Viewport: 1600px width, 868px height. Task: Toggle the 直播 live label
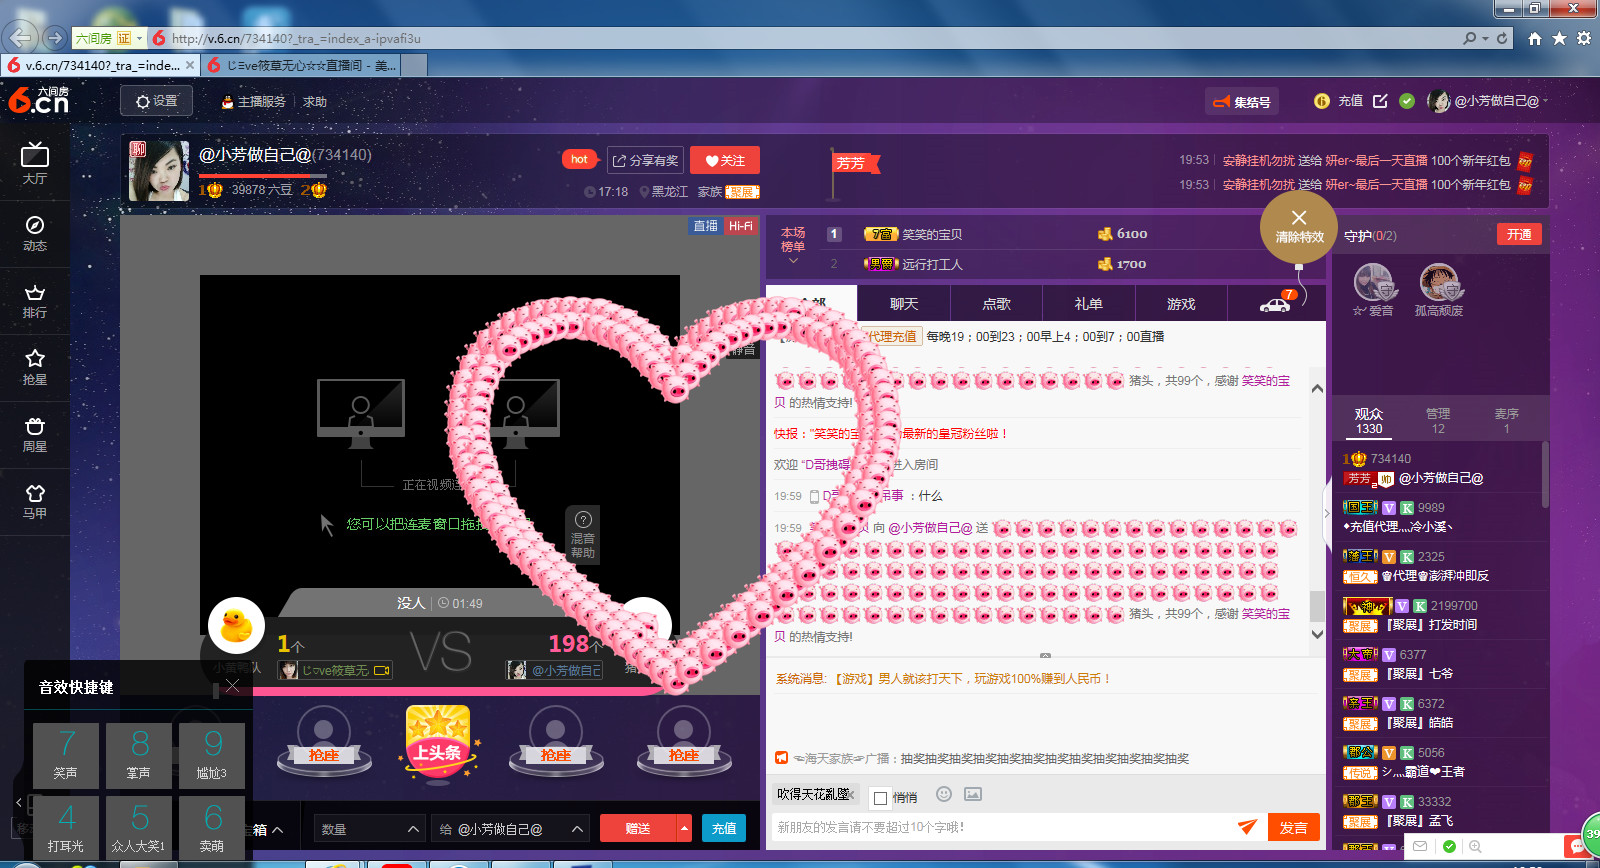coord(706,226)
